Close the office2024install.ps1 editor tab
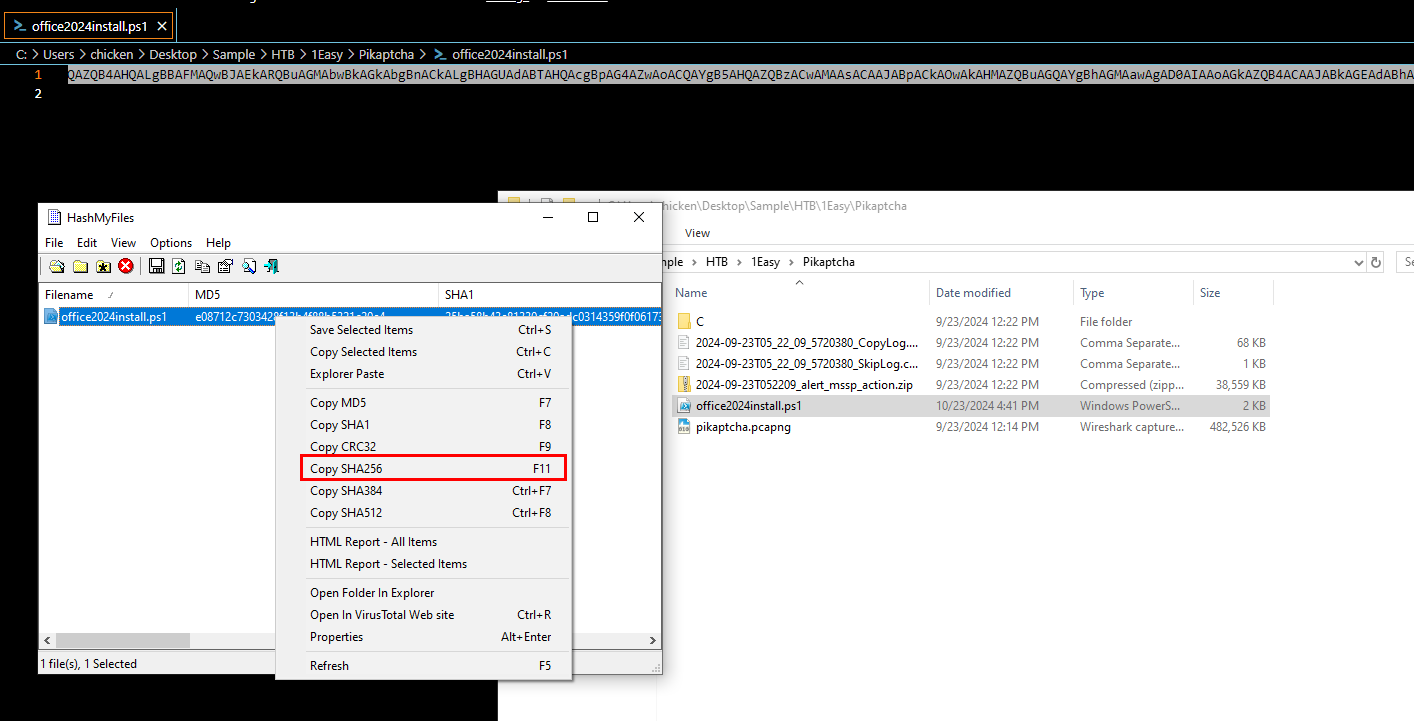The height and width of the screenshot is (721, 1414). click(x=163, y=26)
